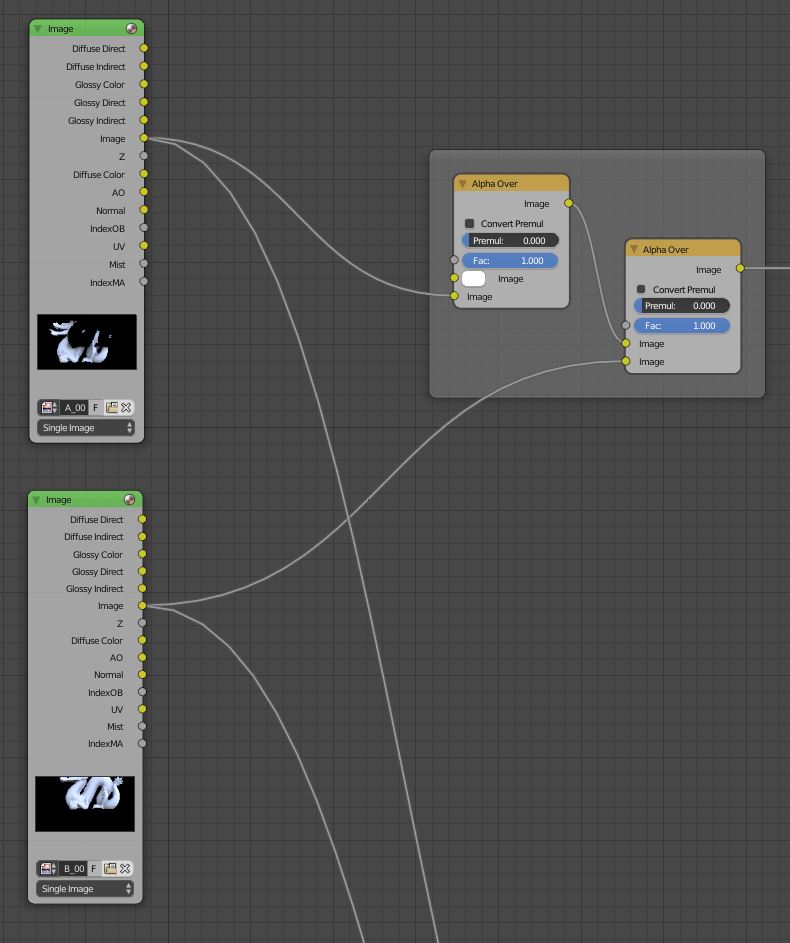Image resolution: width=790 pixels, height=943 pixels.
Task: Toggle the preview sphere icon on the B_00 Image node
Action: (x=129, y=499)
